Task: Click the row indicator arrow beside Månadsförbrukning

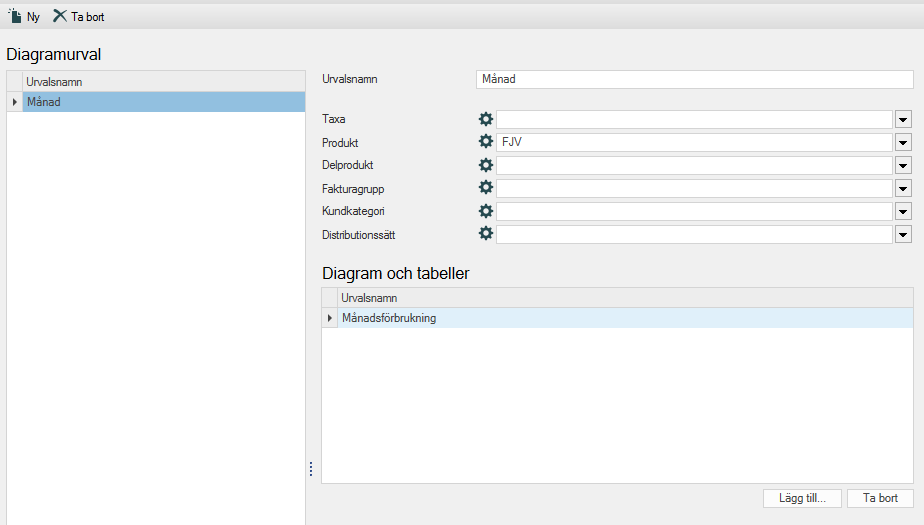Action: coord(330,318)
